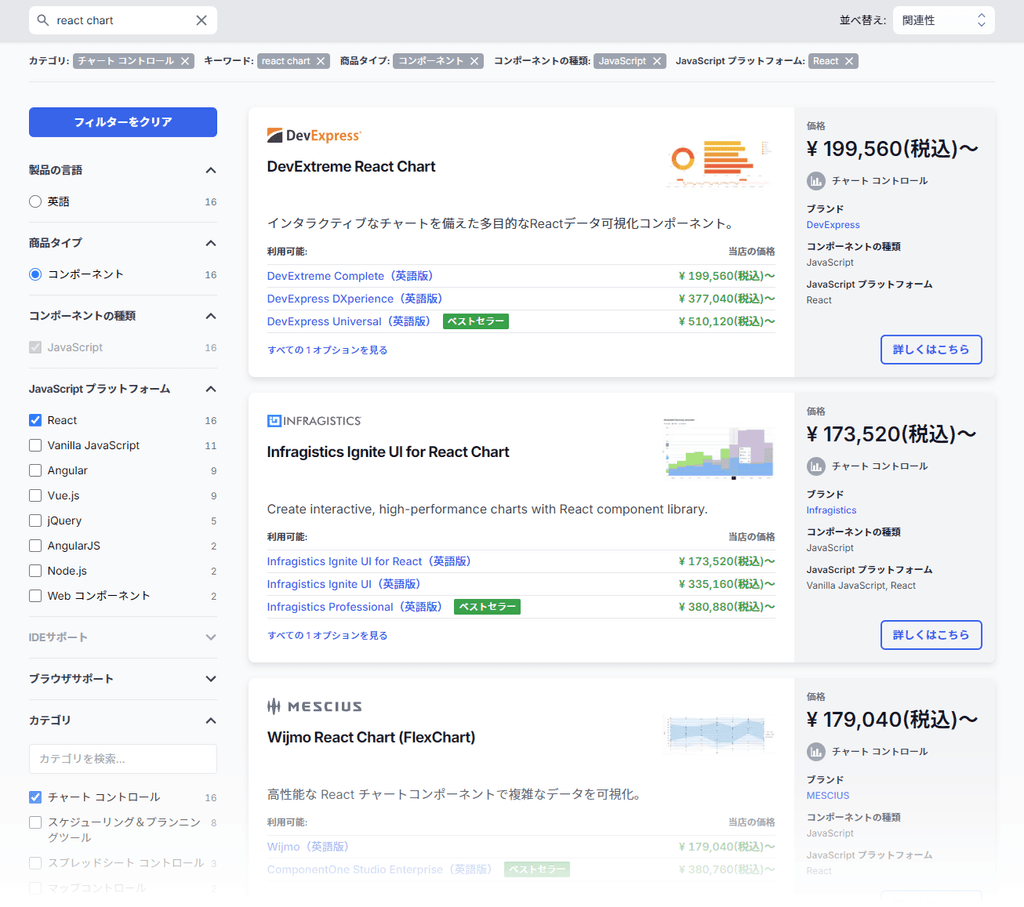Open Infragistics Ignite UI for React（英語版）link
The image size is (1024, 907).
pos(369,562)
